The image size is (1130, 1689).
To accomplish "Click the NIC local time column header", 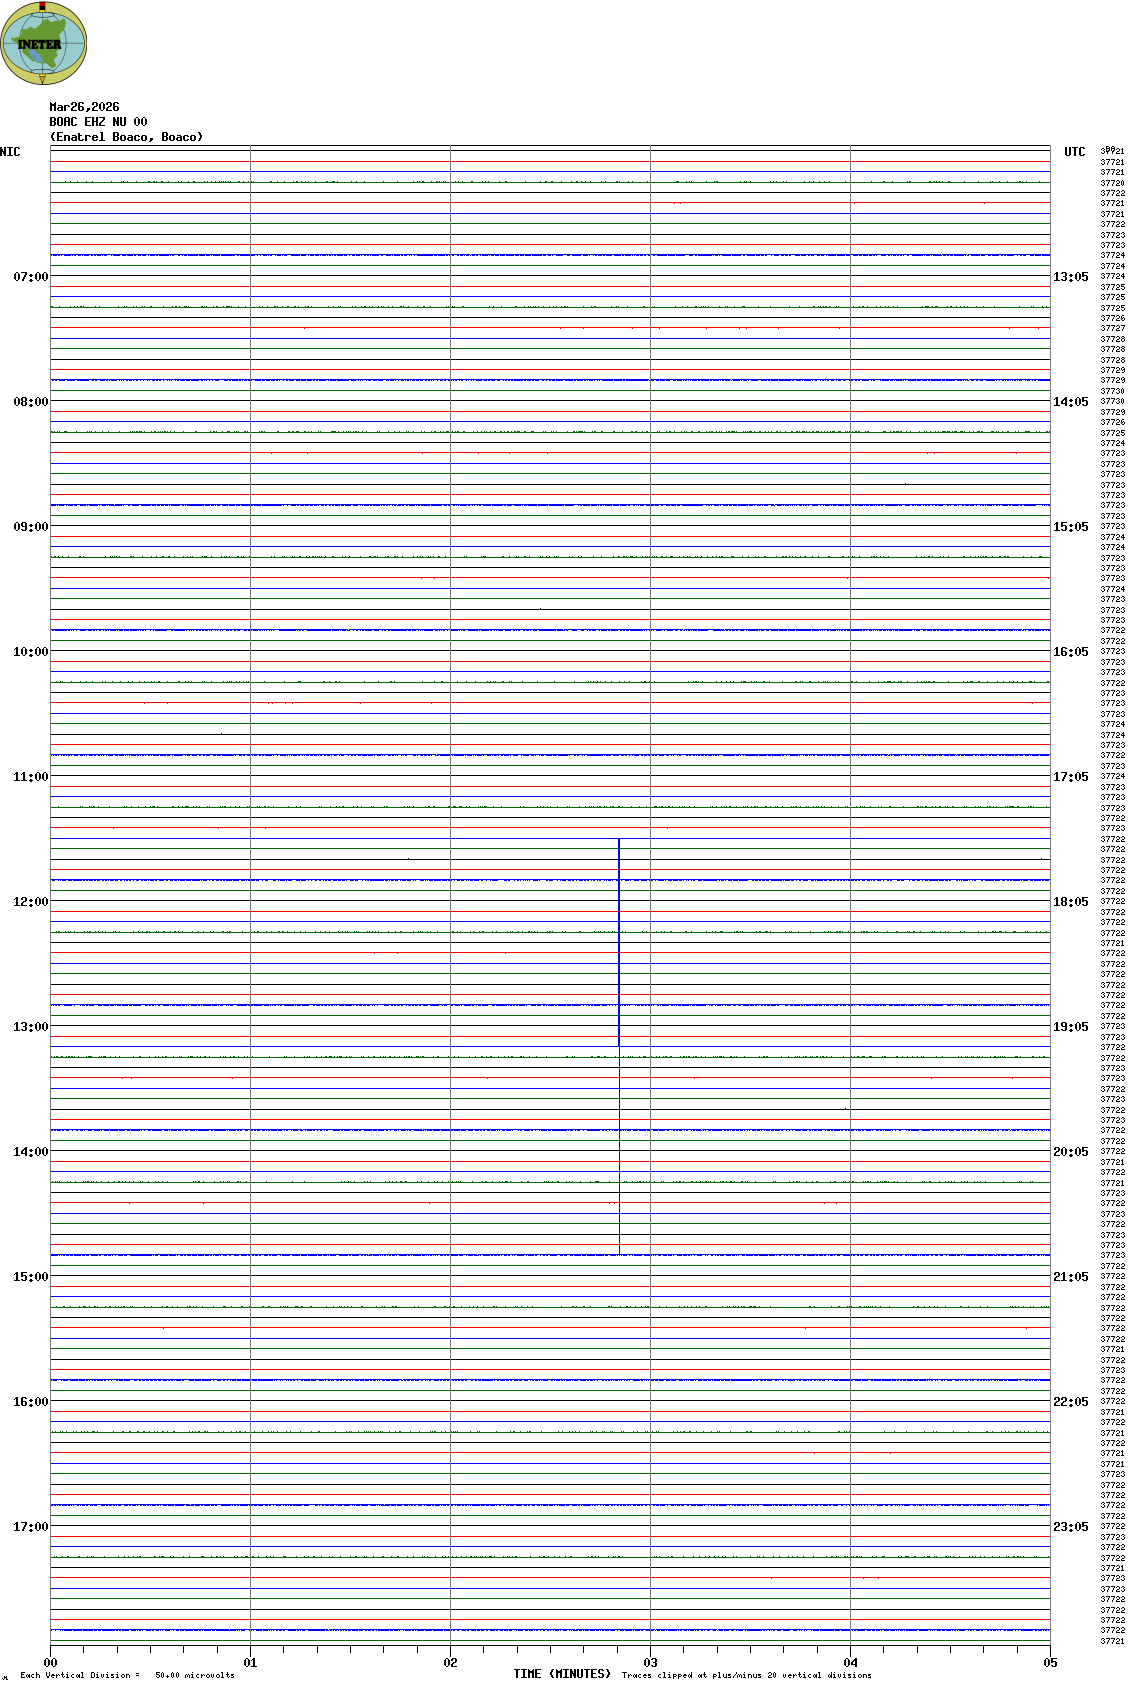I will pyautogui.click(x=10, y=152).
